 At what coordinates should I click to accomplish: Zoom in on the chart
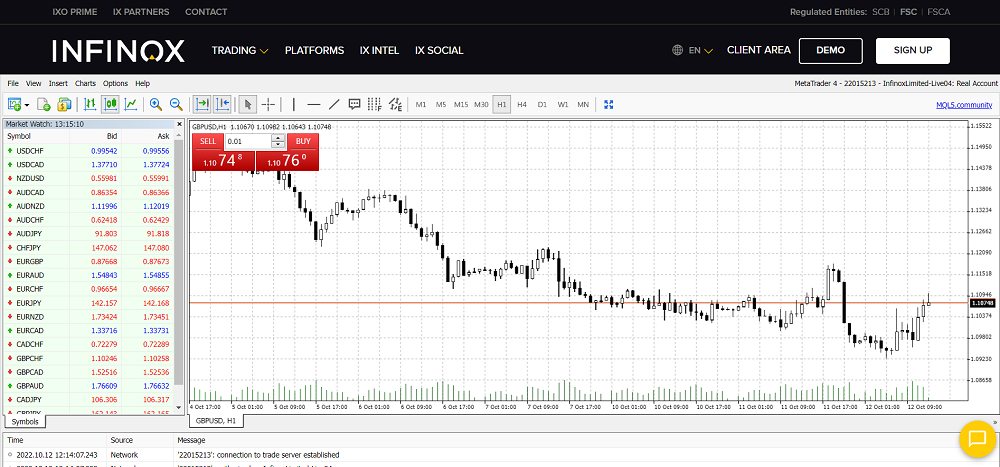[156, 104]
